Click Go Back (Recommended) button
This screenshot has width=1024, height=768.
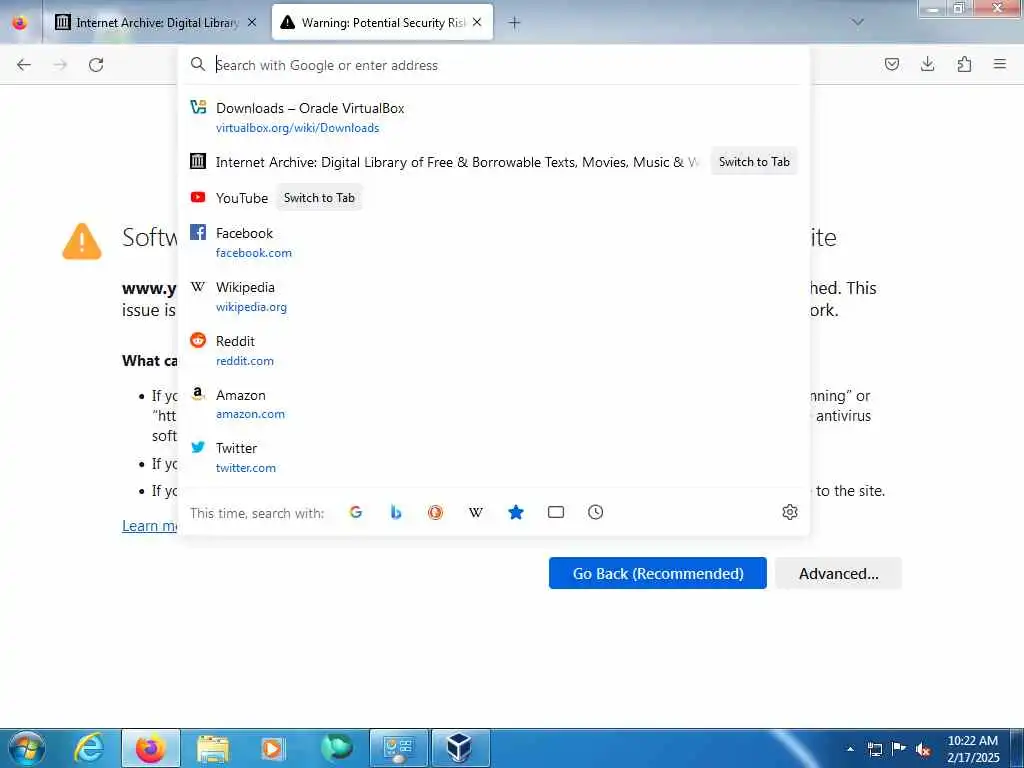point(658,573)
